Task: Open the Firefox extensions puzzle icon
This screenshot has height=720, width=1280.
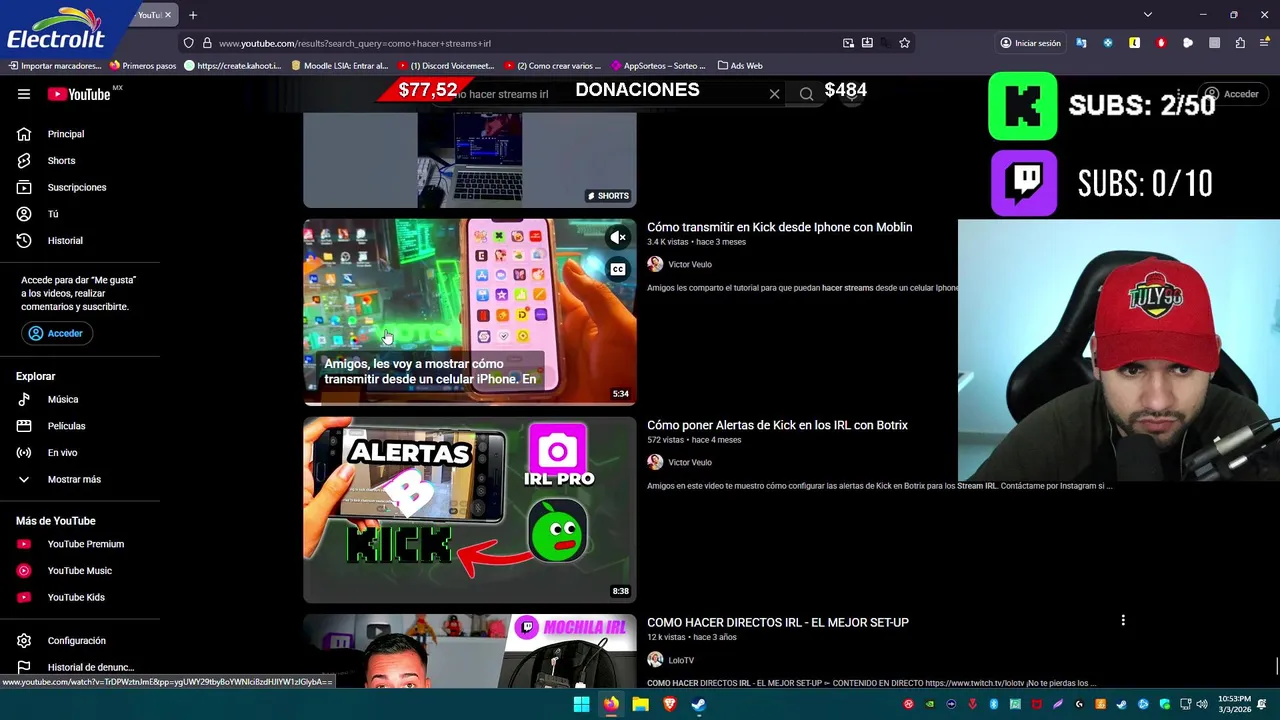Action: [1240, 43]
